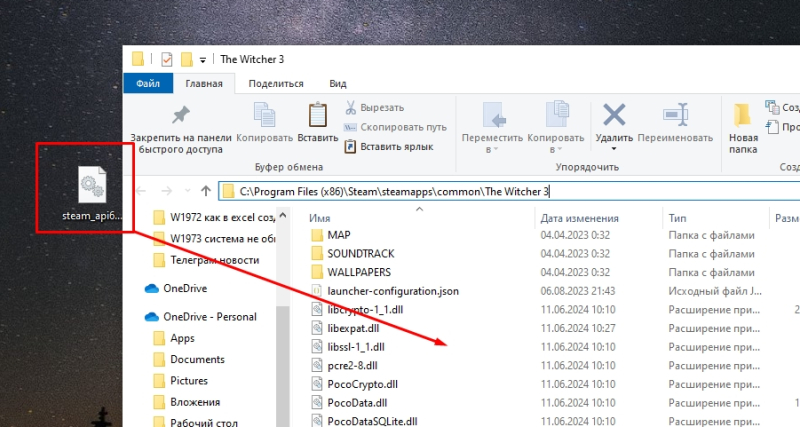Switch to the Поделиться ribbon tab
The height and width of the screenshot is (427, 800).
pyautogui.click(x=276, y=84)
